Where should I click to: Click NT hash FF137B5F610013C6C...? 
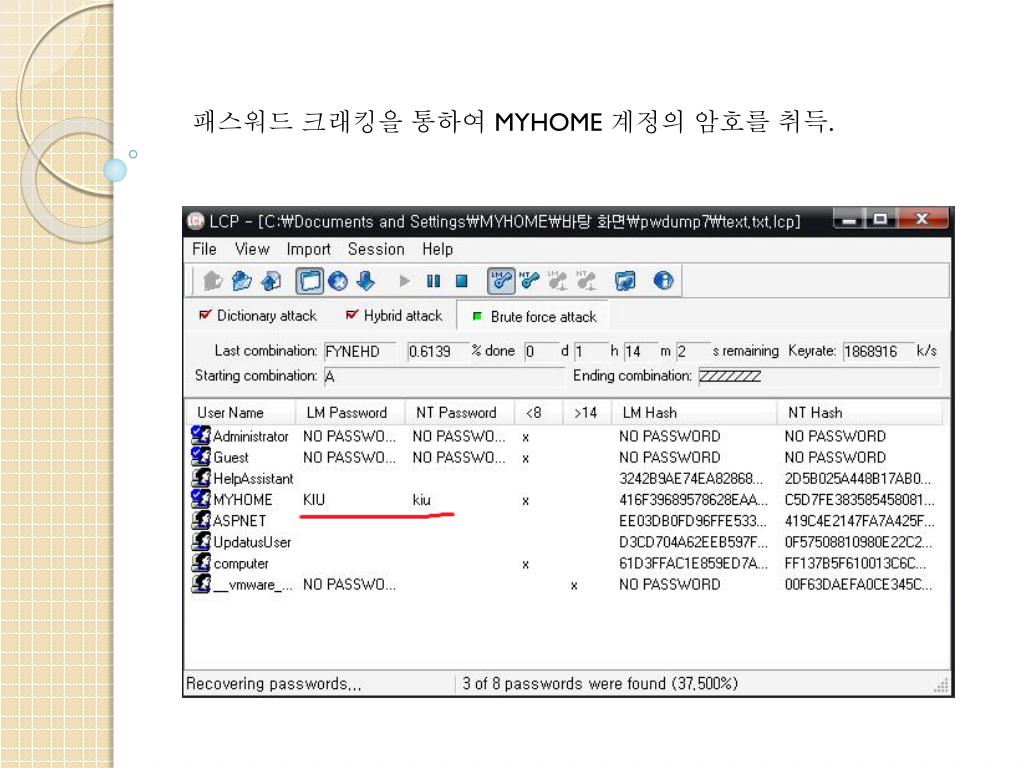click(856, 564)
